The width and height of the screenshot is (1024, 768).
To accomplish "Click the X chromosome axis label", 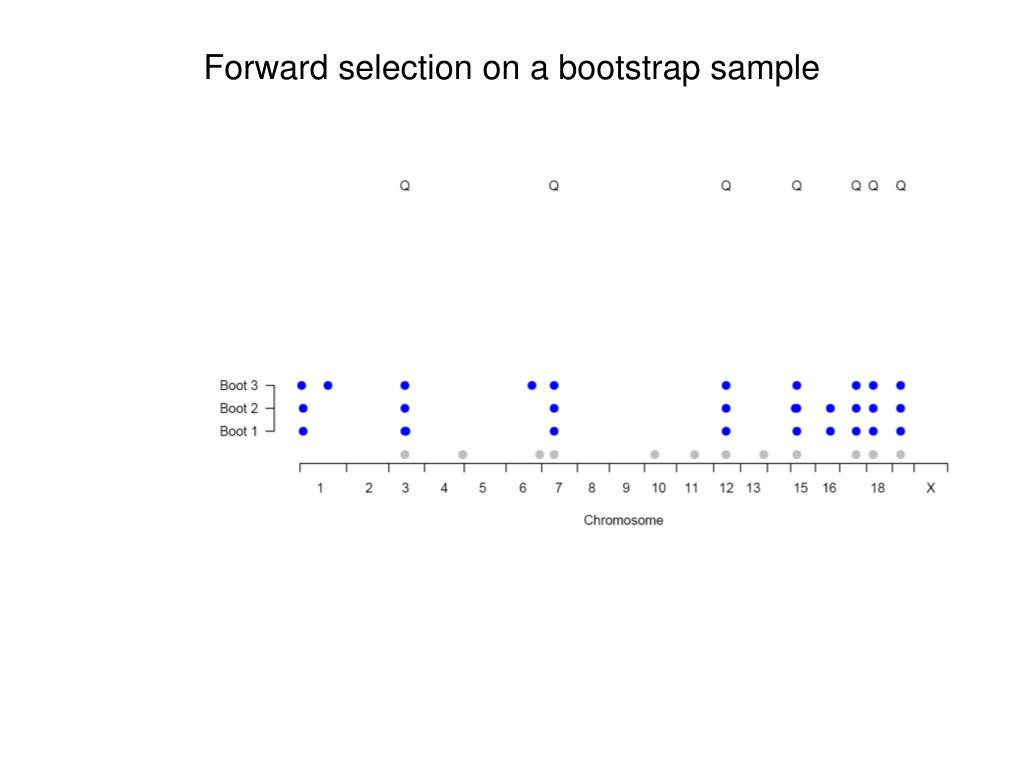I will tap(931, 488).
